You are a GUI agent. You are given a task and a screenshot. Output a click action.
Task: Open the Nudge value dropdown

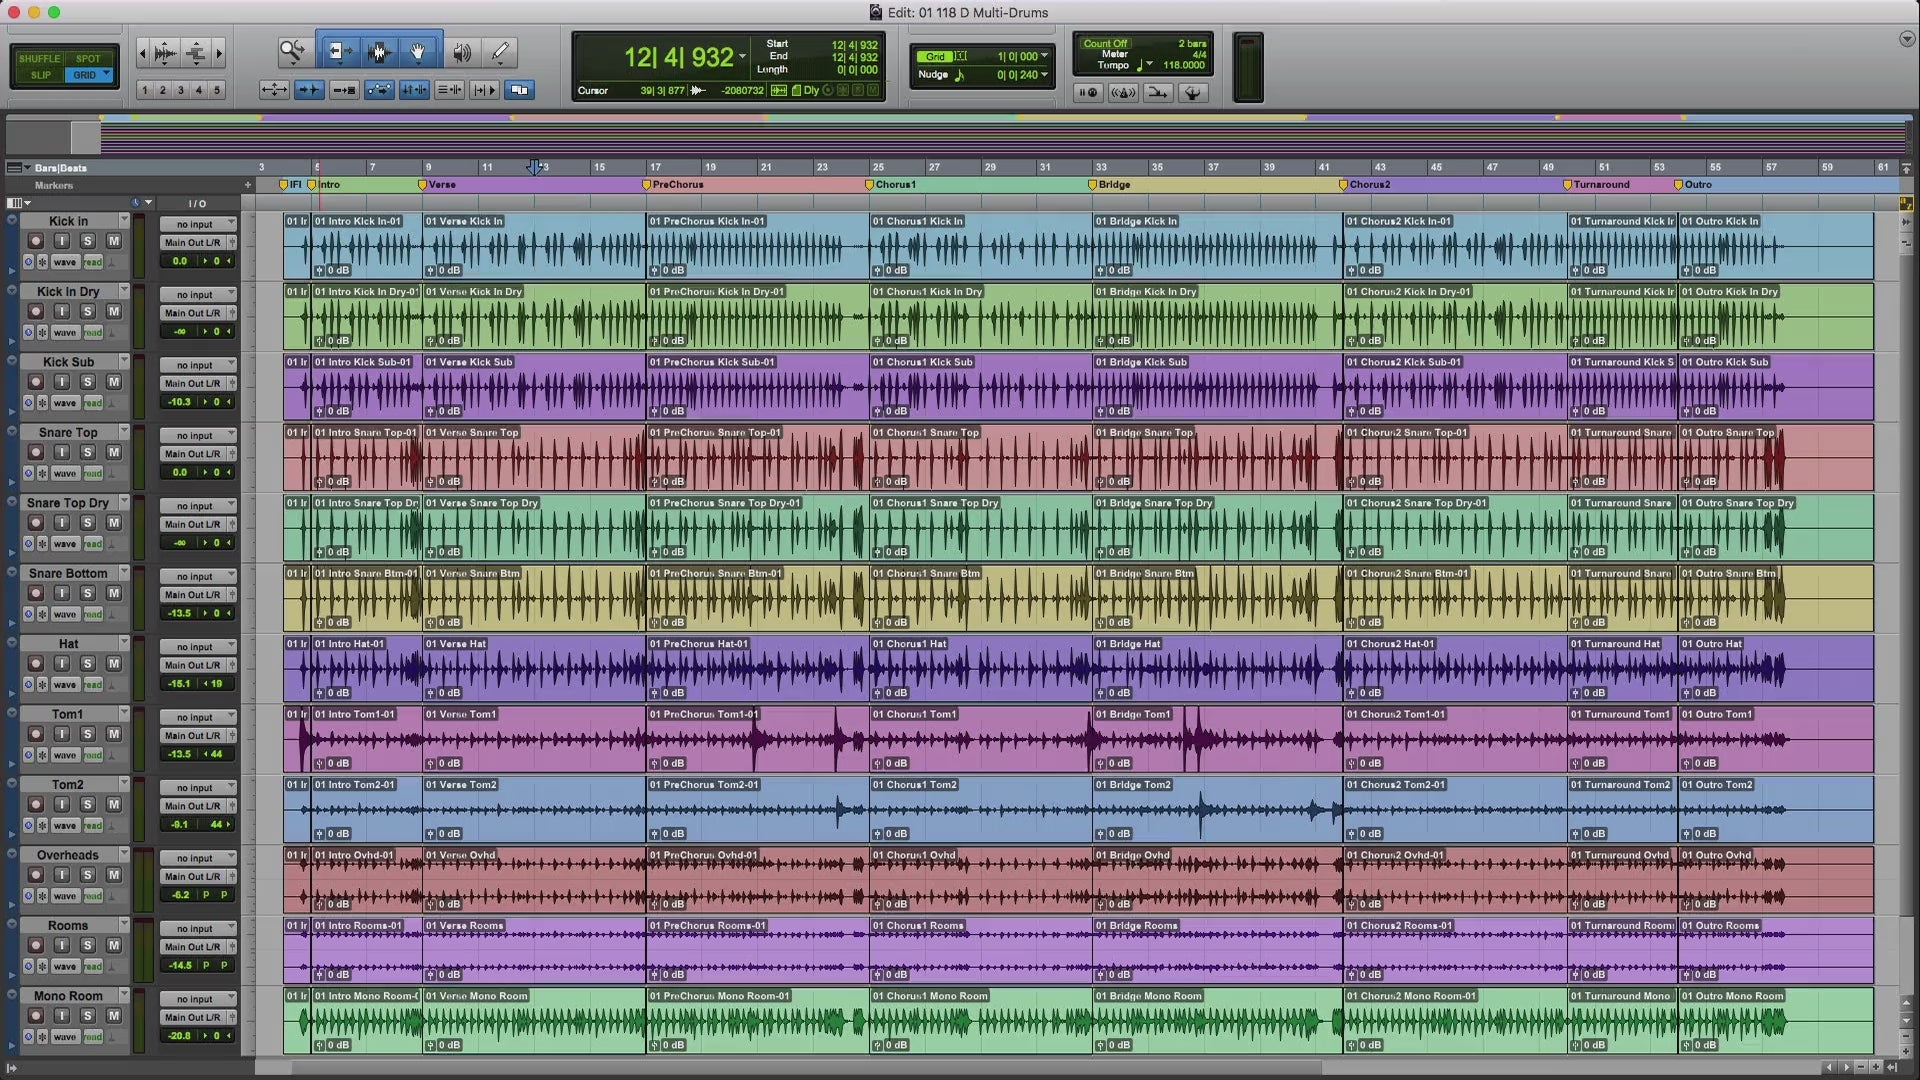tap(1044, 75)
